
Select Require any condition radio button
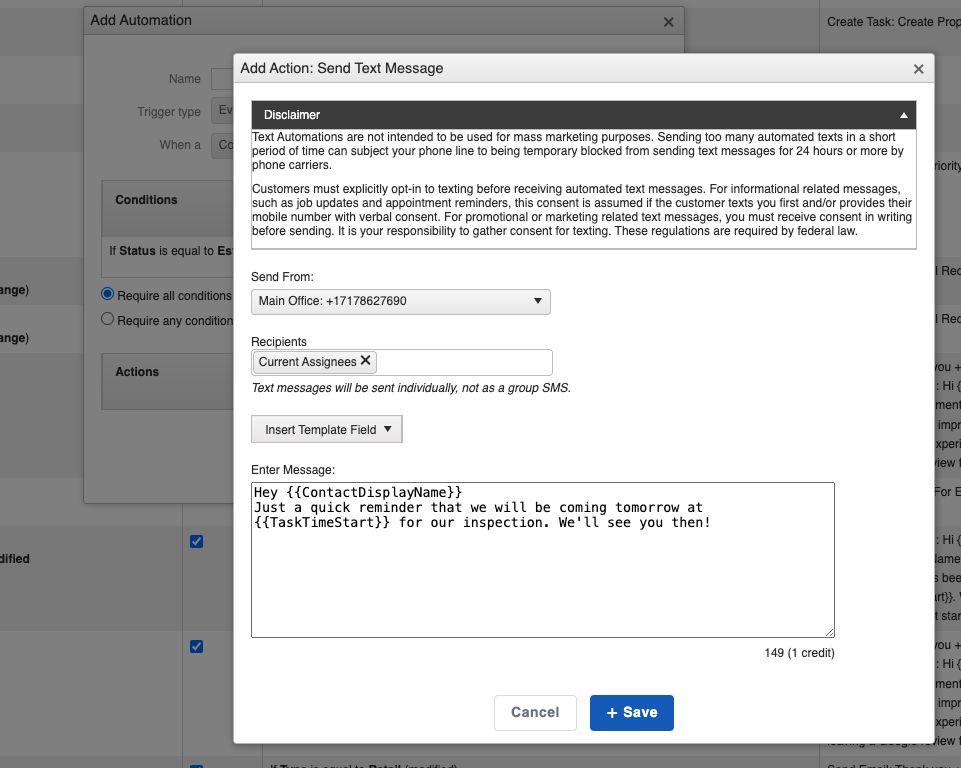tap(107, 319)
